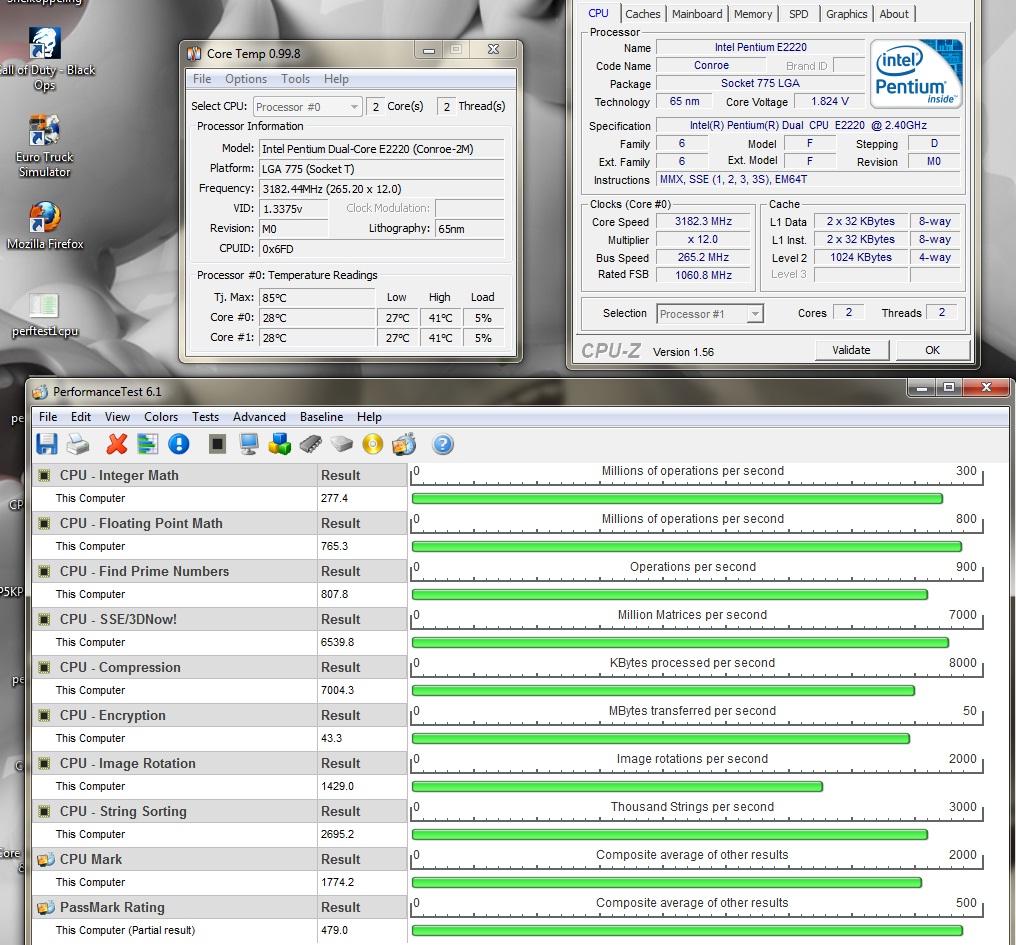This screenshot has height=945, width=1016.
Task: Open the Tests menu in PerformanceTest
Action: [205, 417]
